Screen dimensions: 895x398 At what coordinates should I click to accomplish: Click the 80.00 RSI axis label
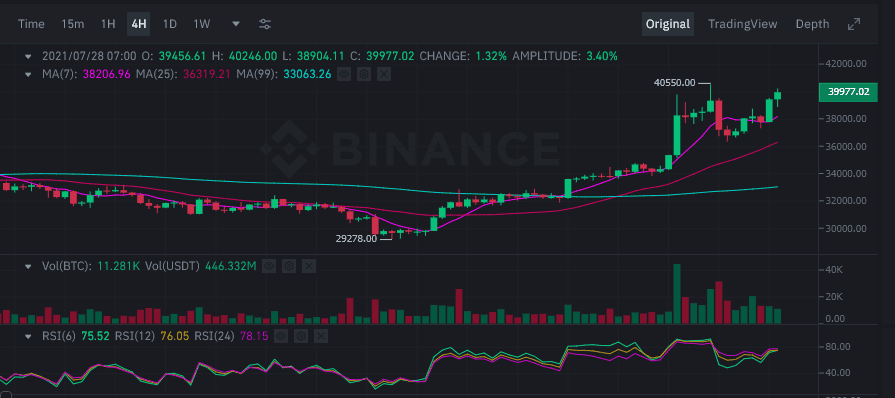tap(838, 347)
